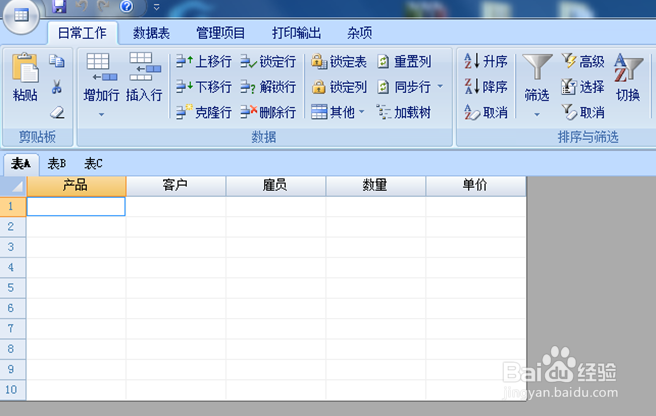
Task: Select row header 8
Action: (x=13, y=349)
